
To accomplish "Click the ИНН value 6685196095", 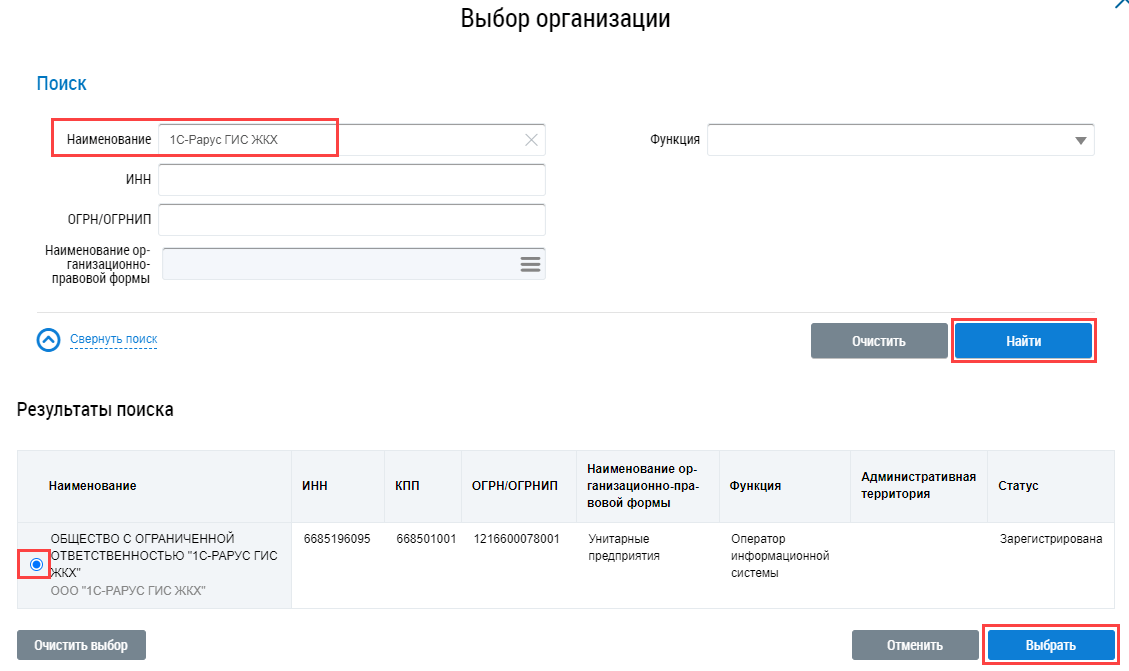I will point(336,539).
